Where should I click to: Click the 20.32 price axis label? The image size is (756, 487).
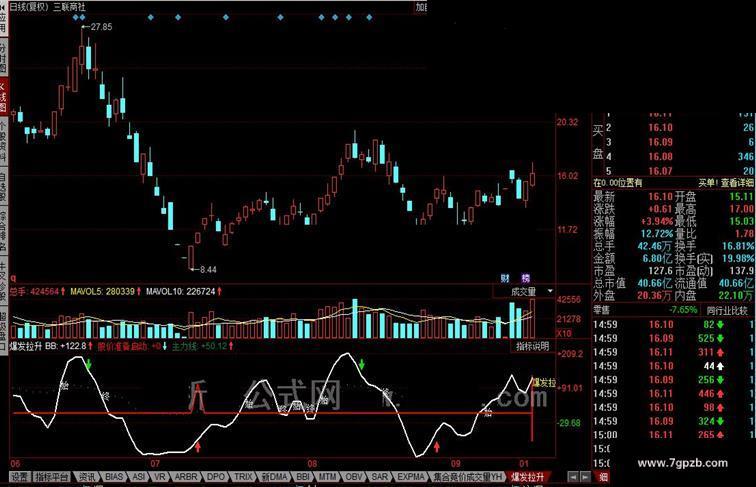point(567,122)
